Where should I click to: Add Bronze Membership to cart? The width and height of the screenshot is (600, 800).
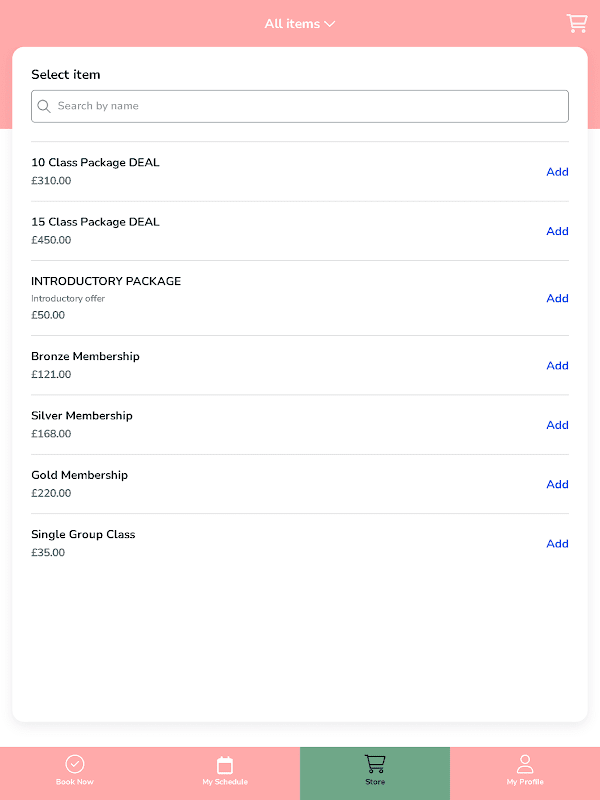click(x=557, y=365)
